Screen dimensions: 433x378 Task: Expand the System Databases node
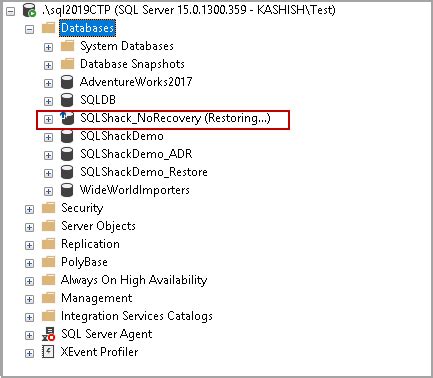[48, 47]
